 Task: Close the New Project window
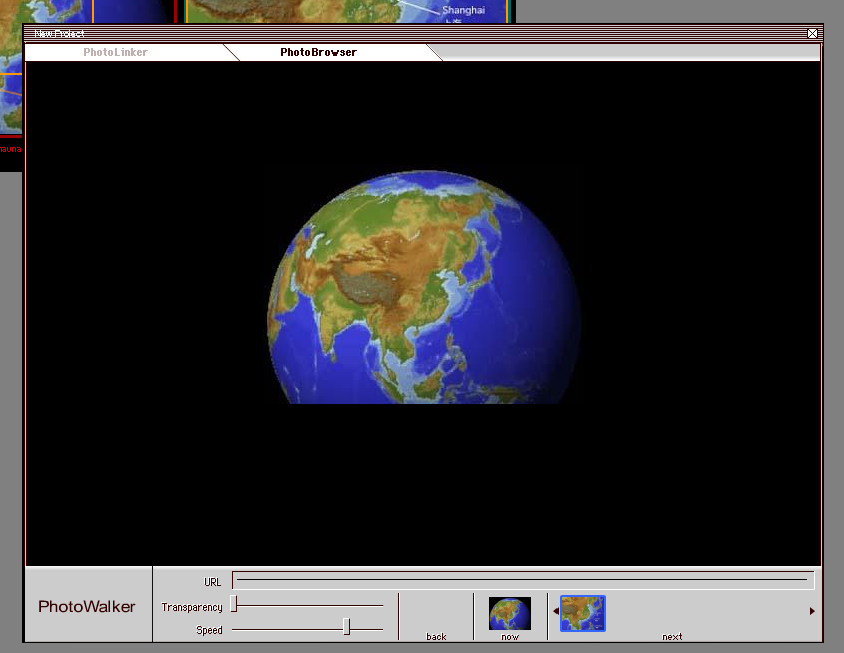[812, 34]
